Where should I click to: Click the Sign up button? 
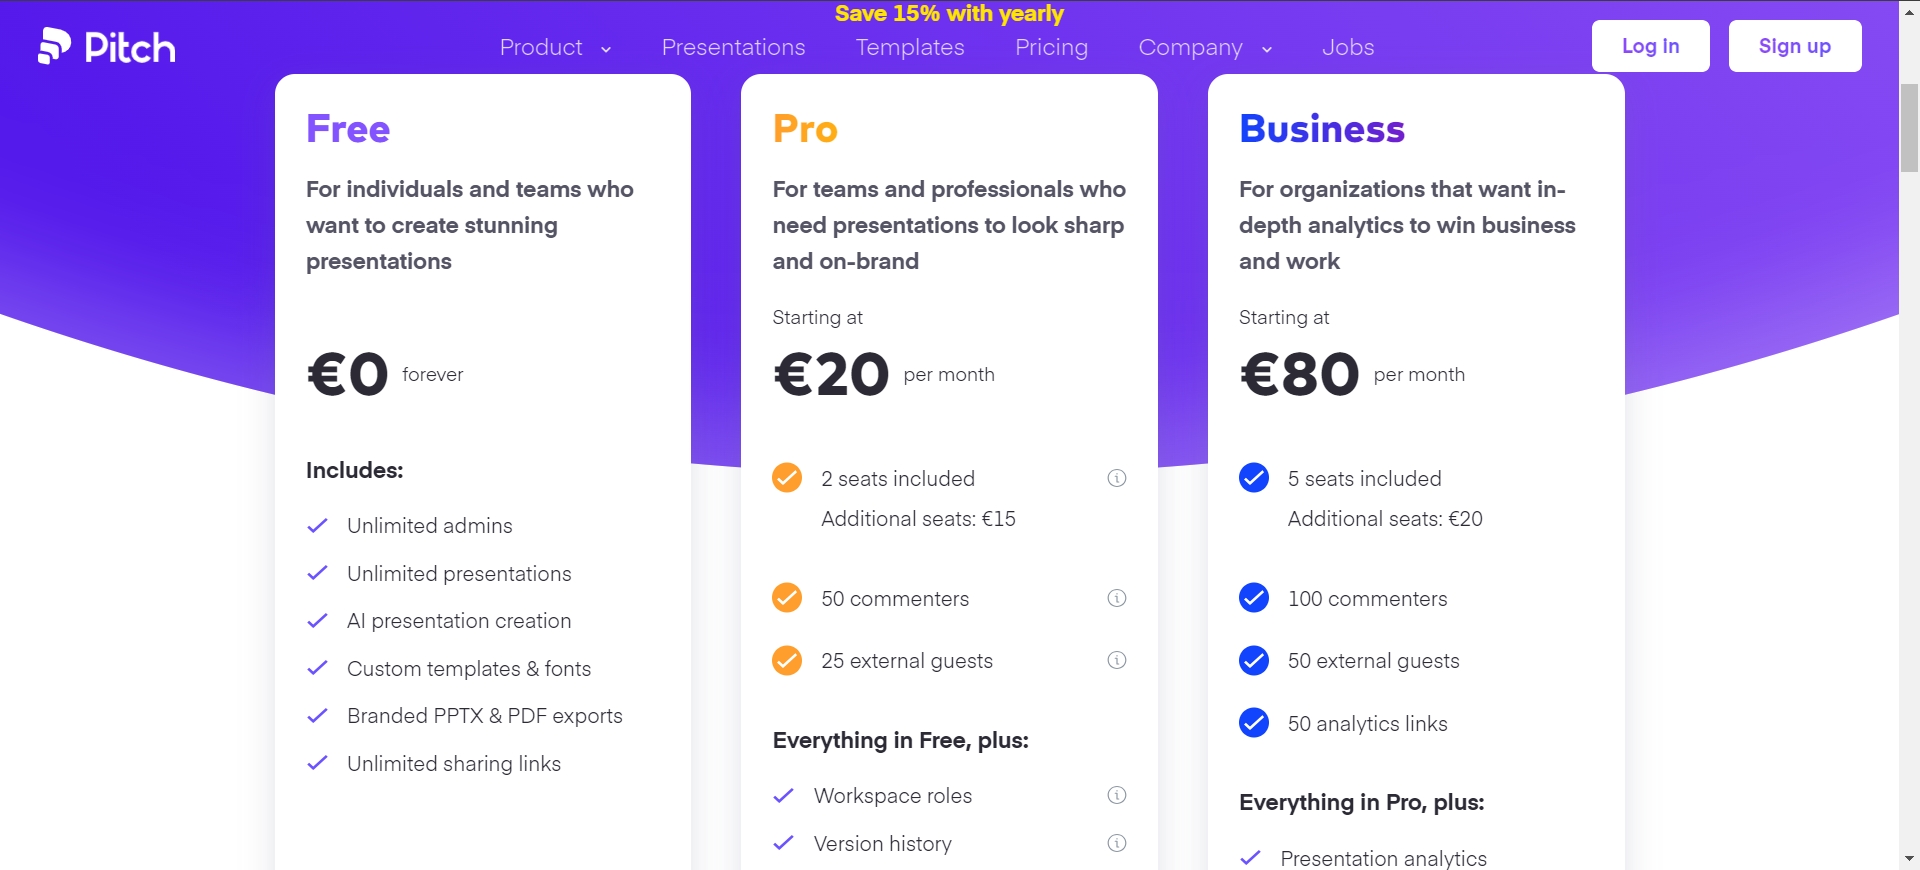pos(1795,46)
